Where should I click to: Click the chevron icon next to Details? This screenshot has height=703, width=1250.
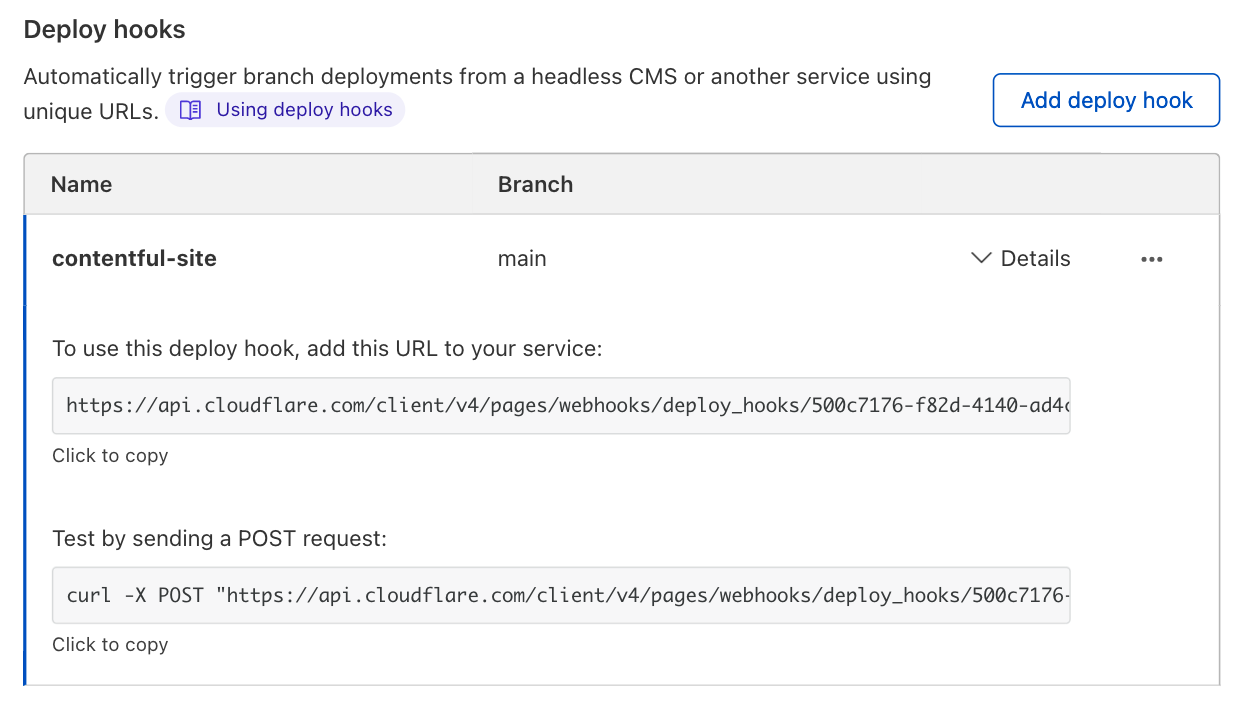[x=980, y=258]
